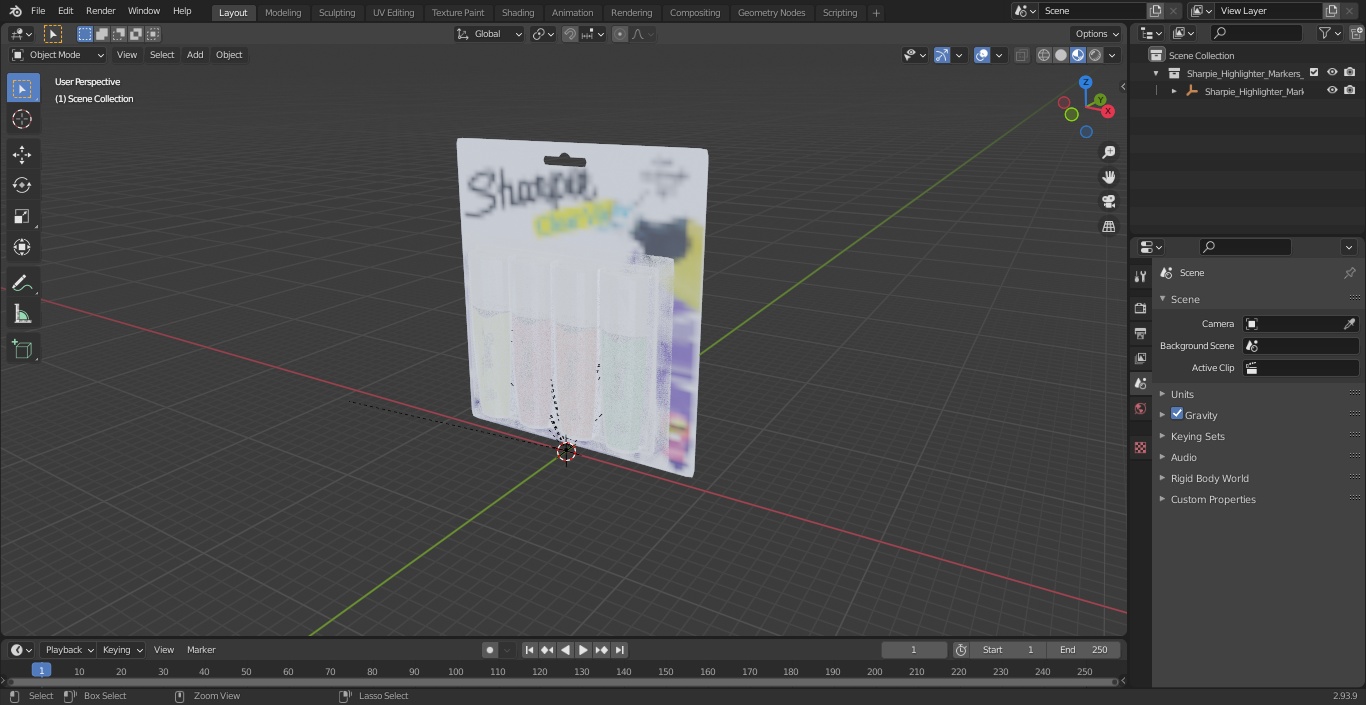Activate the Rotate tool
Image resolution: width=1366 pixels, height=705 pixels.
pyautogui.click(x=22, y=185)
